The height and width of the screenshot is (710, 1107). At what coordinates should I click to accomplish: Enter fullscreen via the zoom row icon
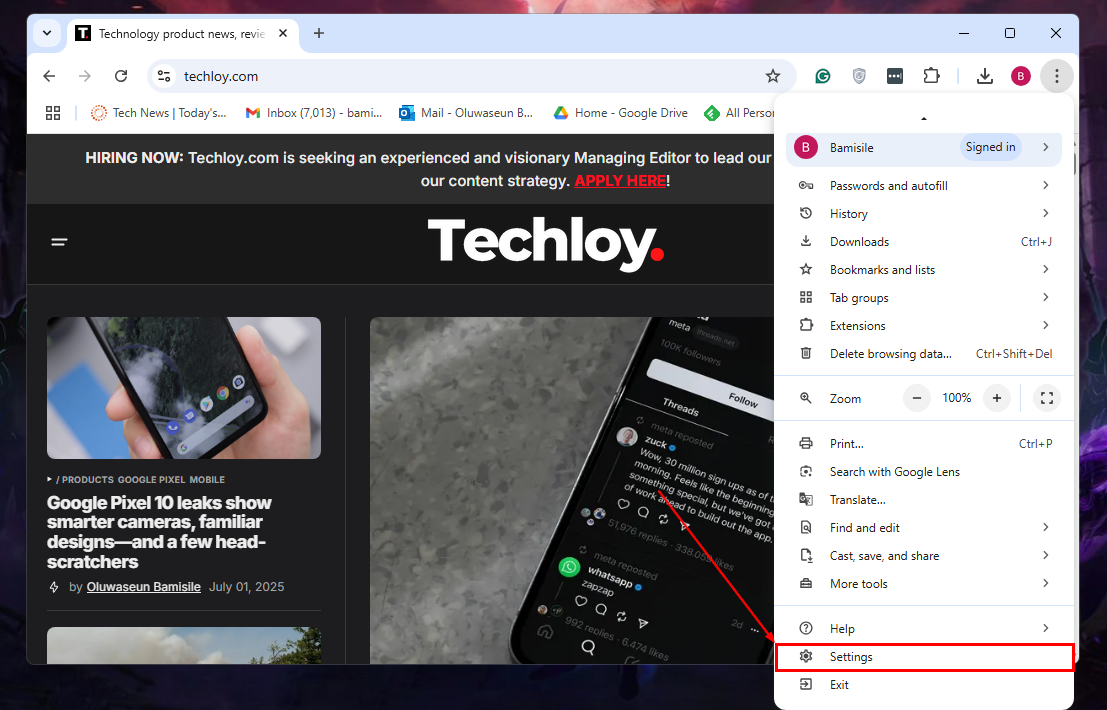point(1047,398)
